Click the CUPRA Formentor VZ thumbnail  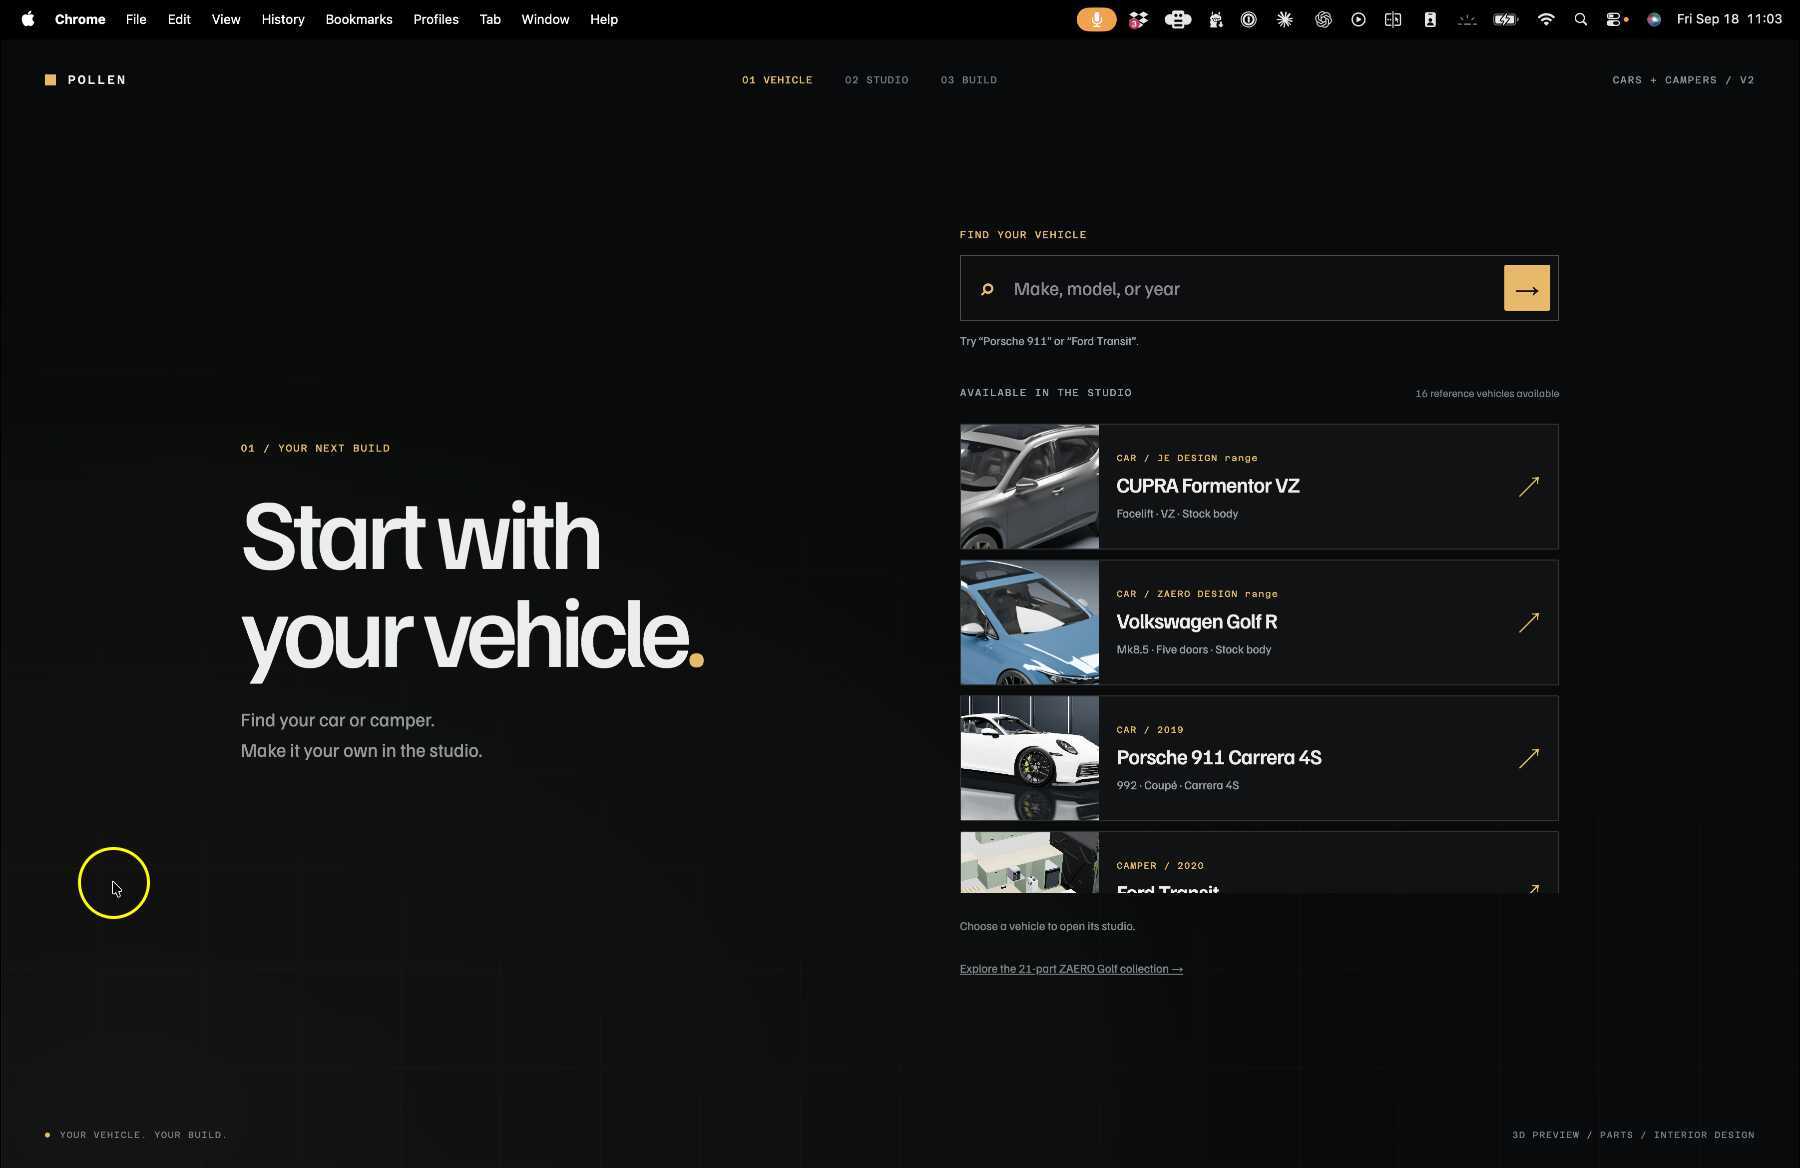pos(1030,487)
